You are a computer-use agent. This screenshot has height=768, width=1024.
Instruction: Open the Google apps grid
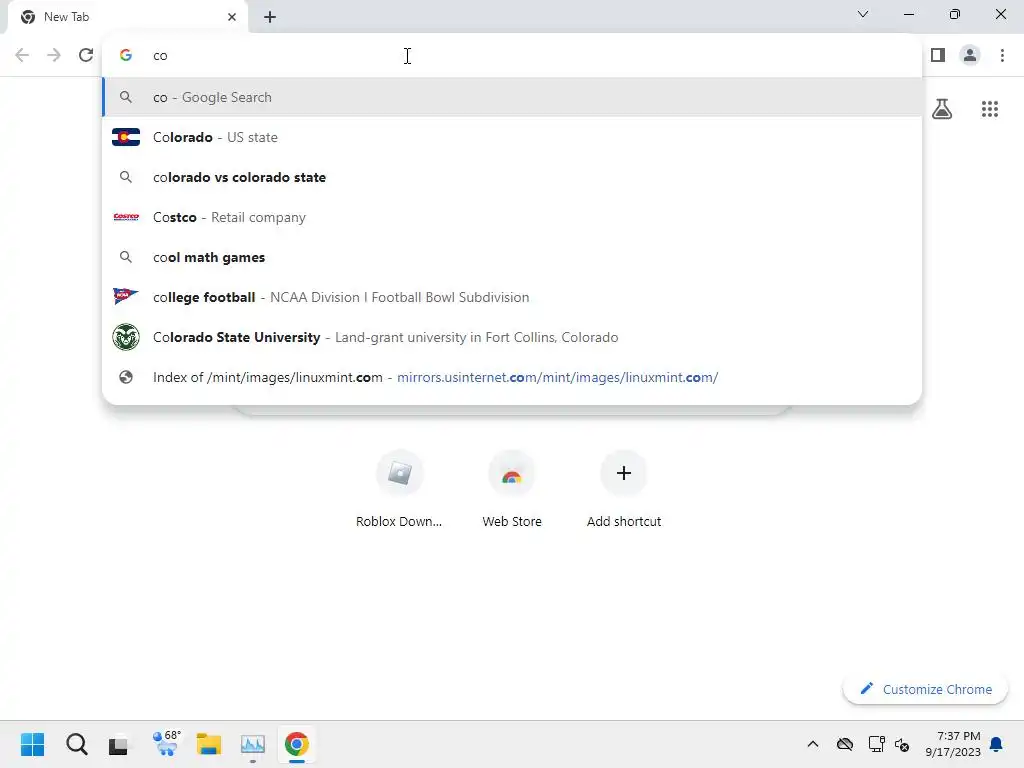989,109
